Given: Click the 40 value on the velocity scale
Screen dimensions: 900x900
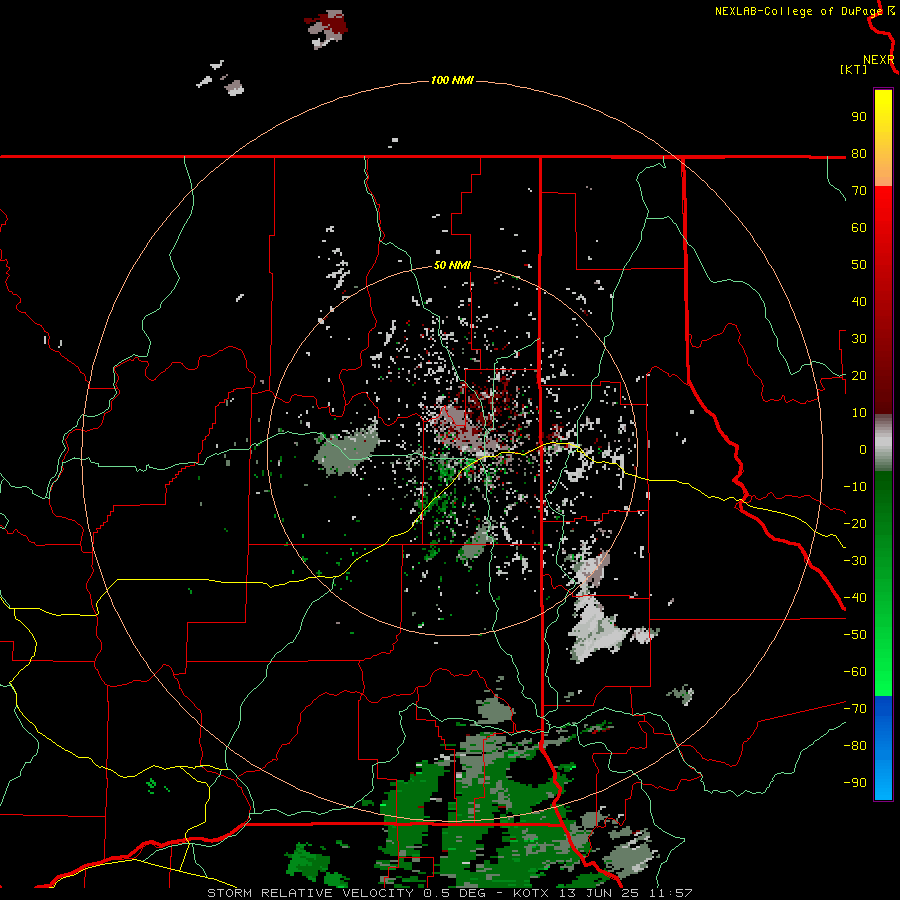Looking at the screenshot, I should coord(859,302).
